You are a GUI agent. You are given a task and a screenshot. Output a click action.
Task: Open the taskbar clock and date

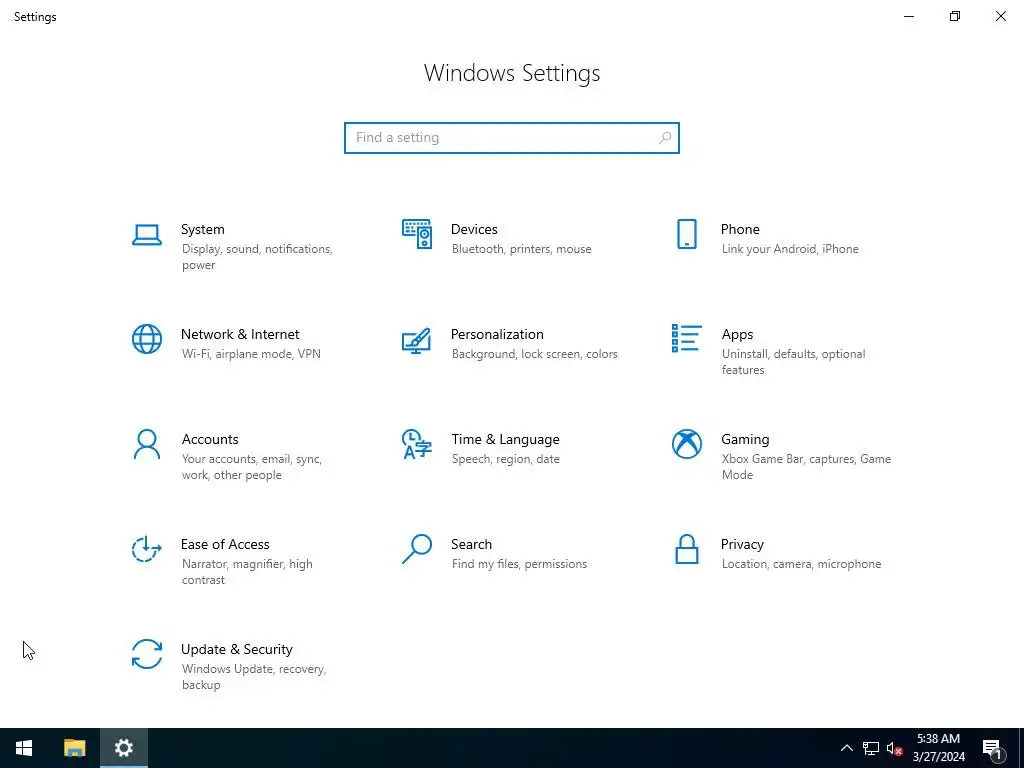coord(938,748)
